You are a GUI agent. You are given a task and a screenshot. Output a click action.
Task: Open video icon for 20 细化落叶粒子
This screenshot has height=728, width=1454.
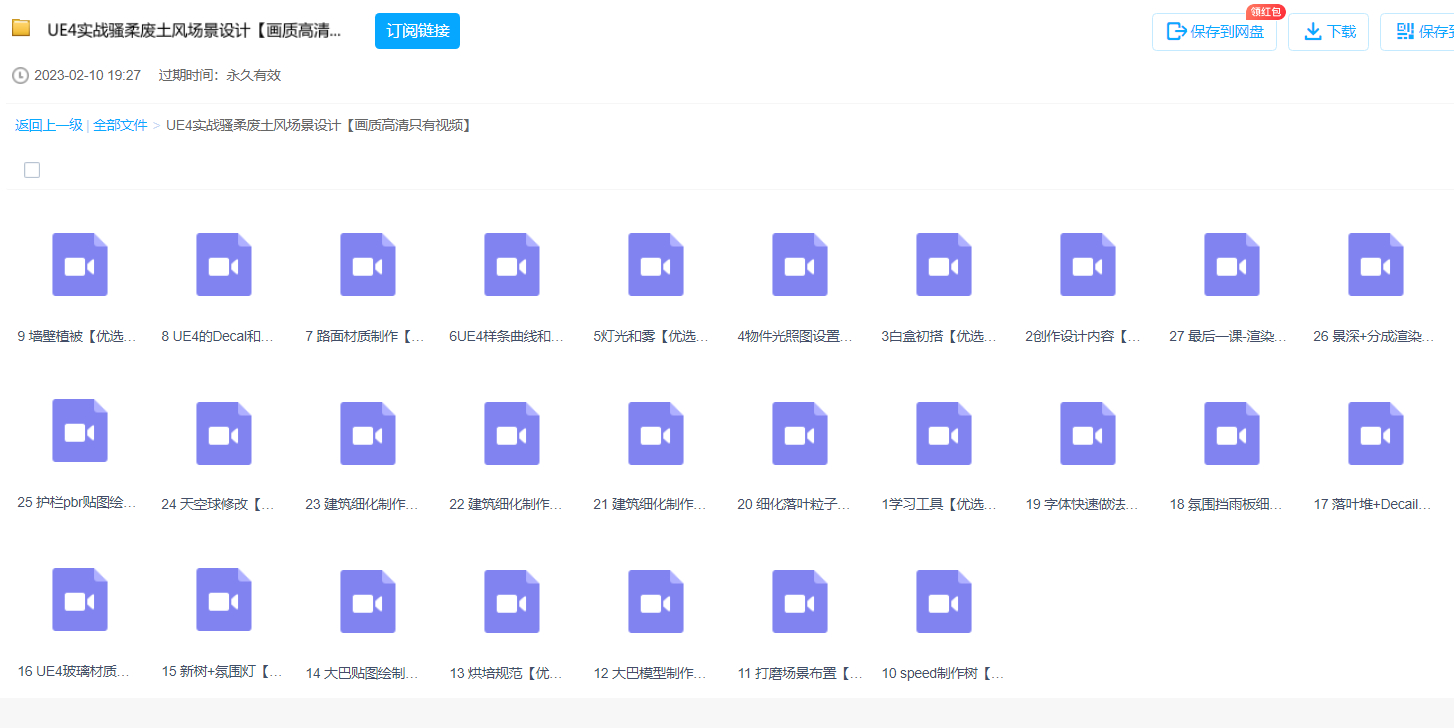799,433
